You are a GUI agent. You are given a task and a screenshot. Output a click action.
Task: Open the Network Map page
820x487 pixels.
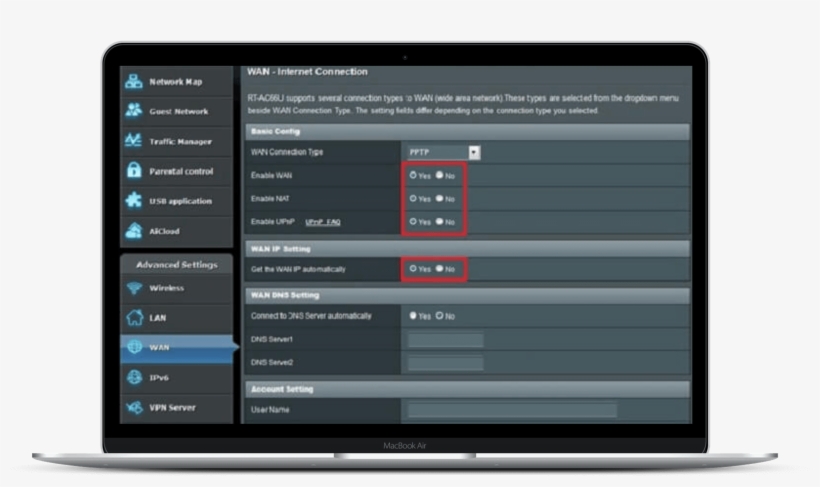click(x=176, y=82)
